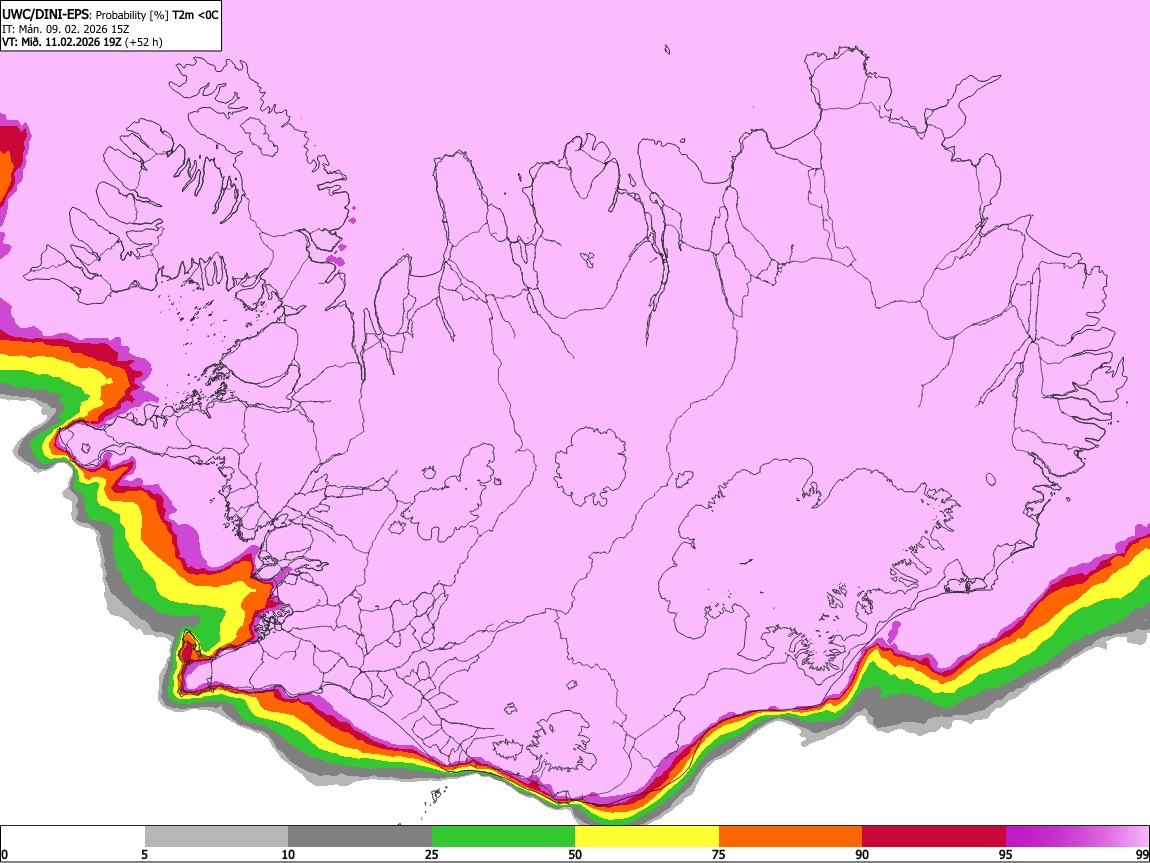Image resolution: width=1150 pixels, height=863 pixels.
Task: Click the legend tick label '25'
Action: click(432, 854)
